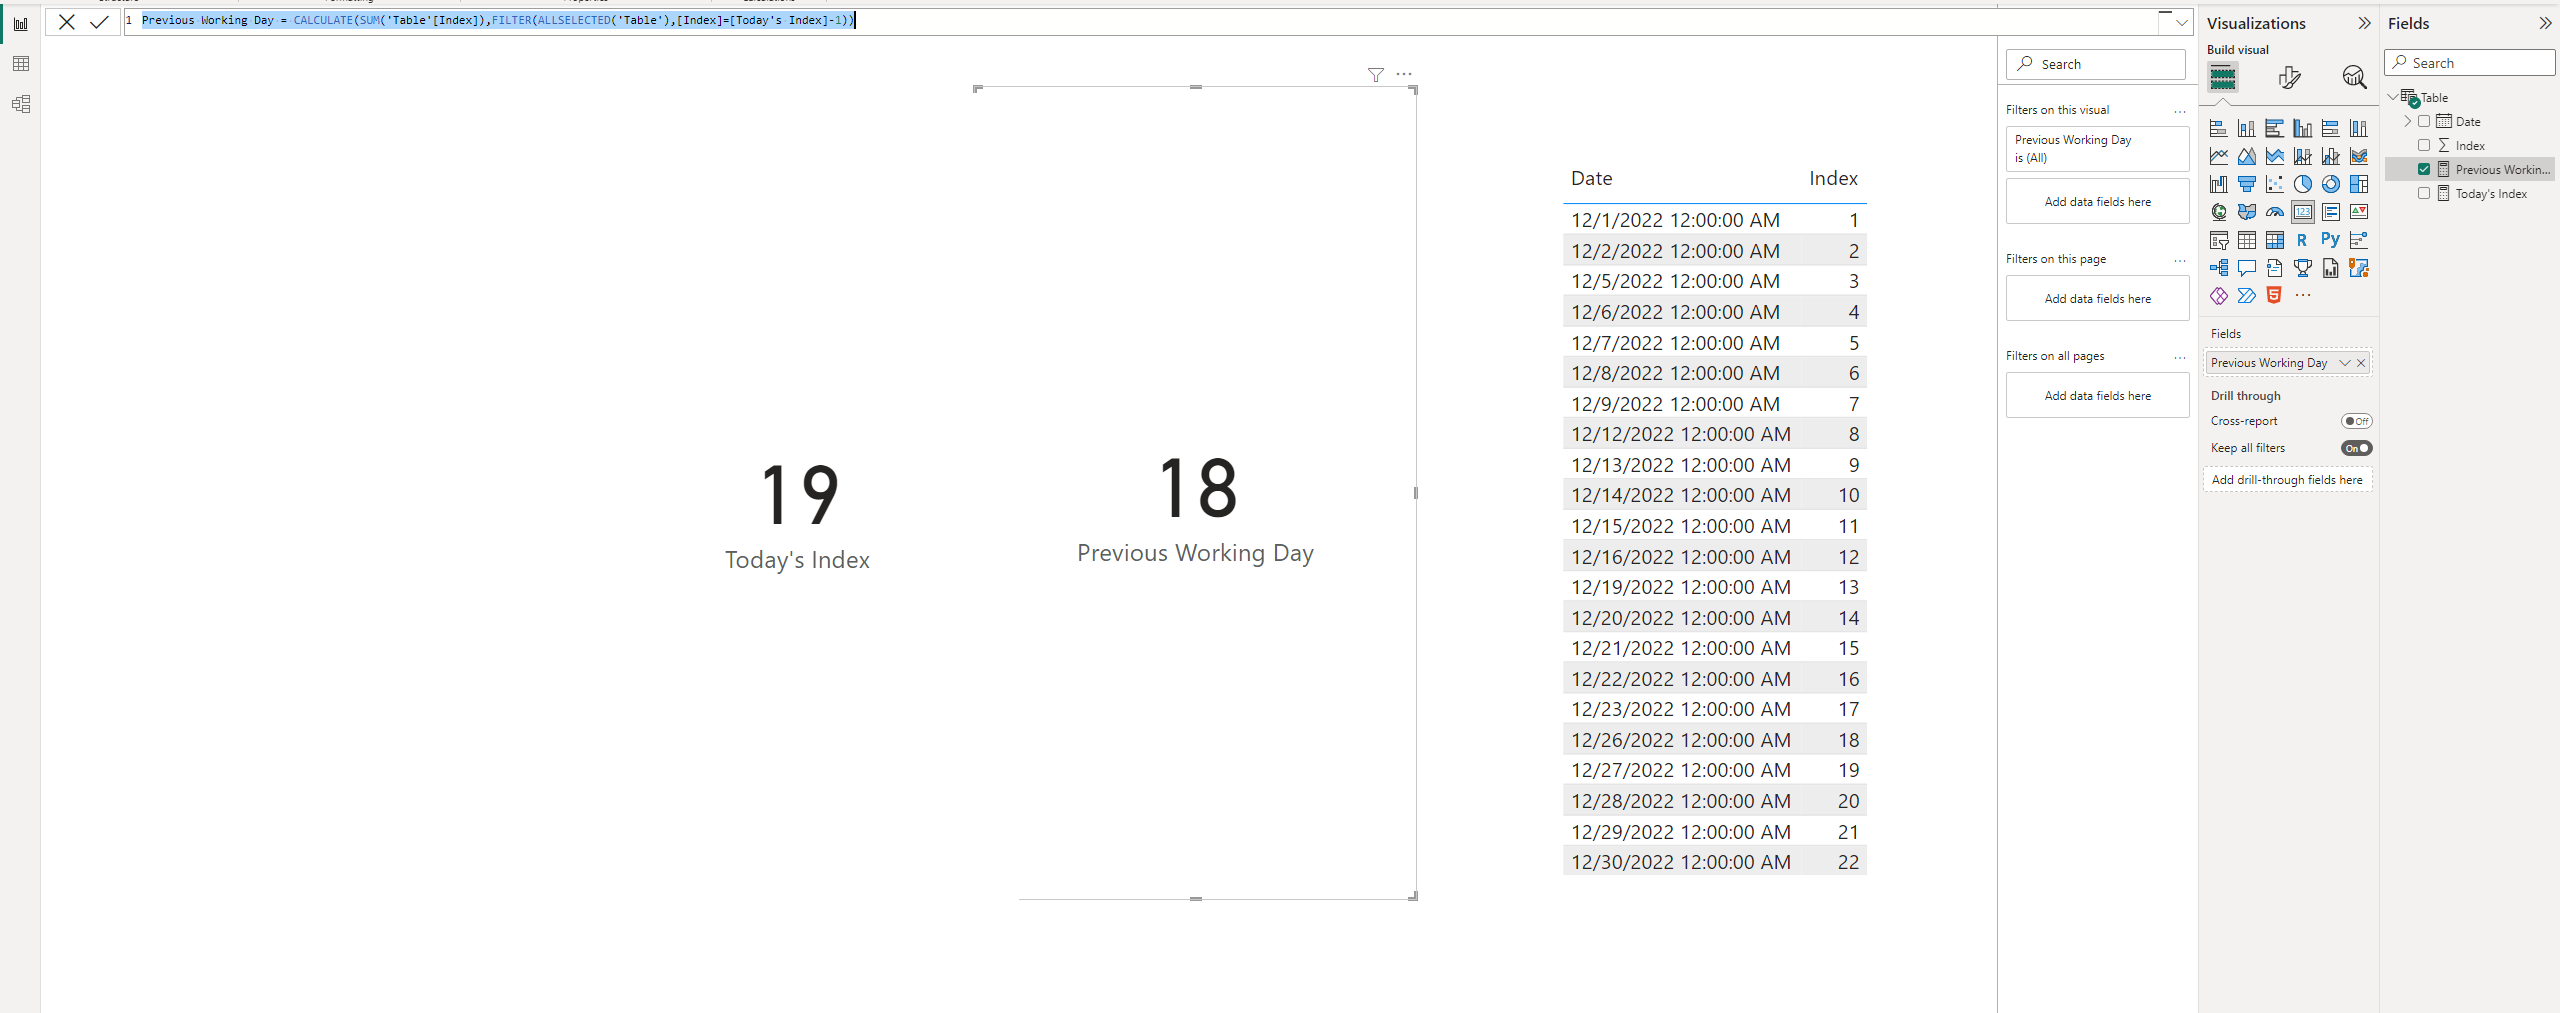The width and height of the screenshot is (2560, 1013).
Task: Open visual filter icon above card
Action: [x=1376, y=75]
